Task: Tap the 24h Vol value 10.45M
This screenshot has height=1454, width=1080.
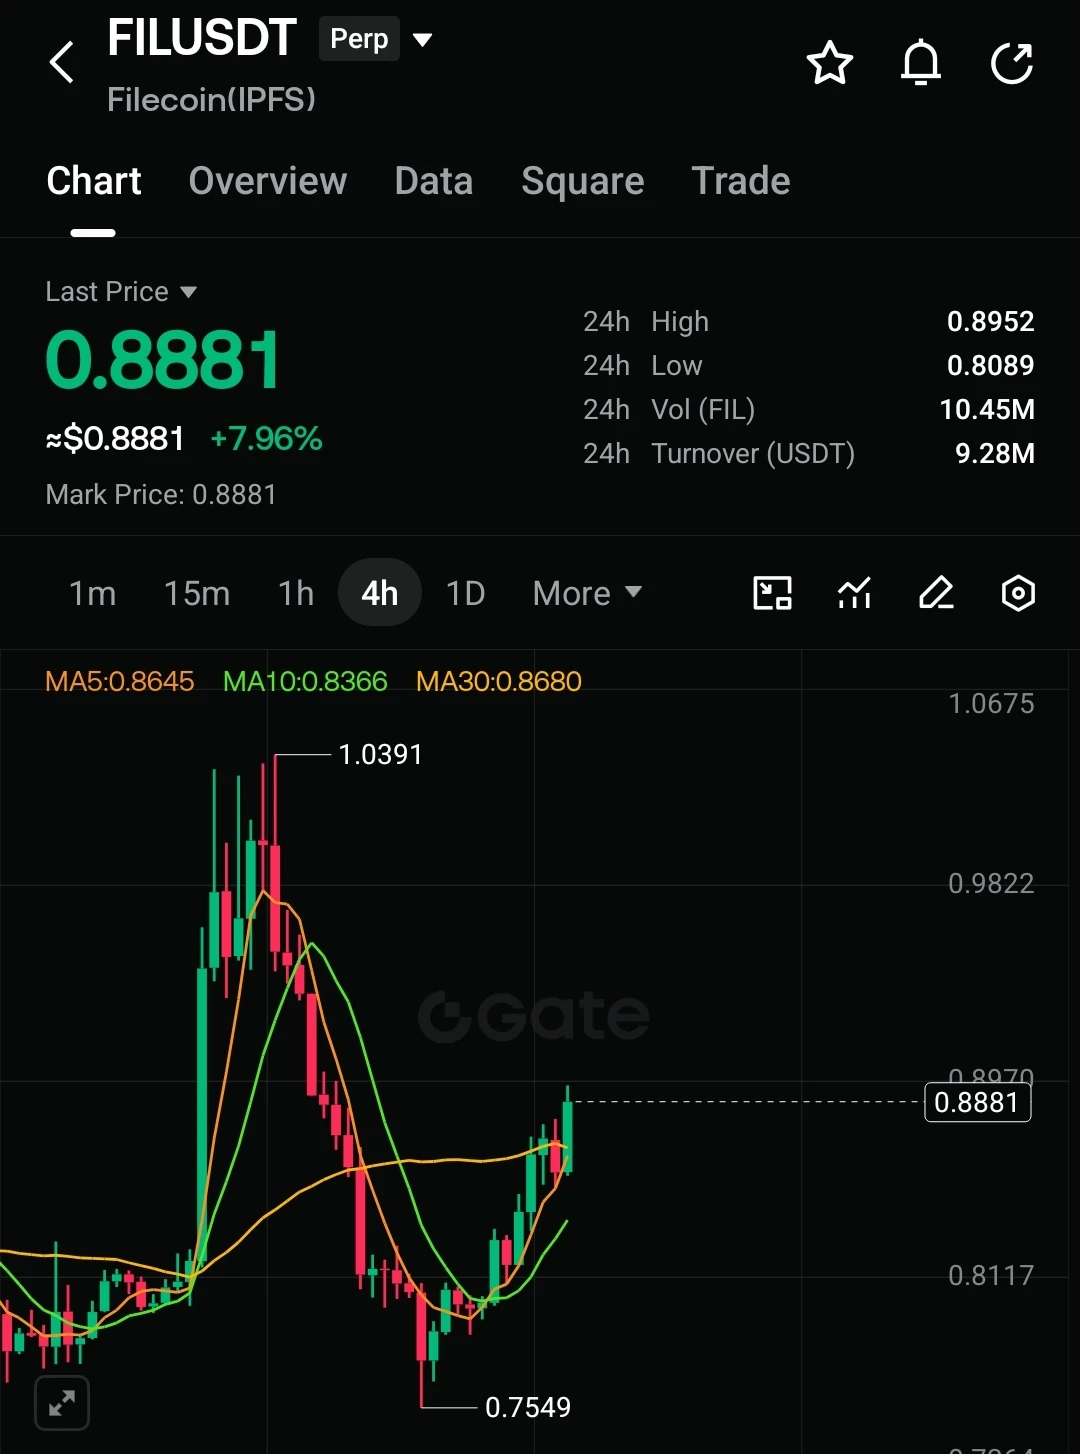Action: [x=987, y=410]
